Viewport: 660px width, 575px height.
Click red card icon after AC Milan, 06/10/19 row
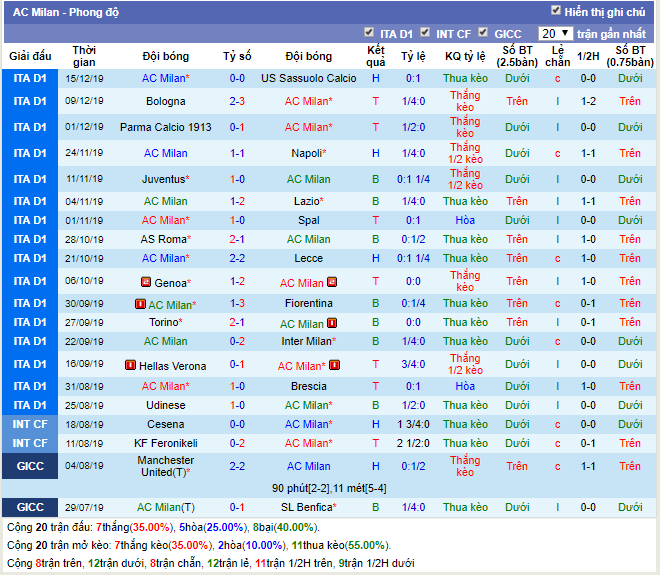332,282
